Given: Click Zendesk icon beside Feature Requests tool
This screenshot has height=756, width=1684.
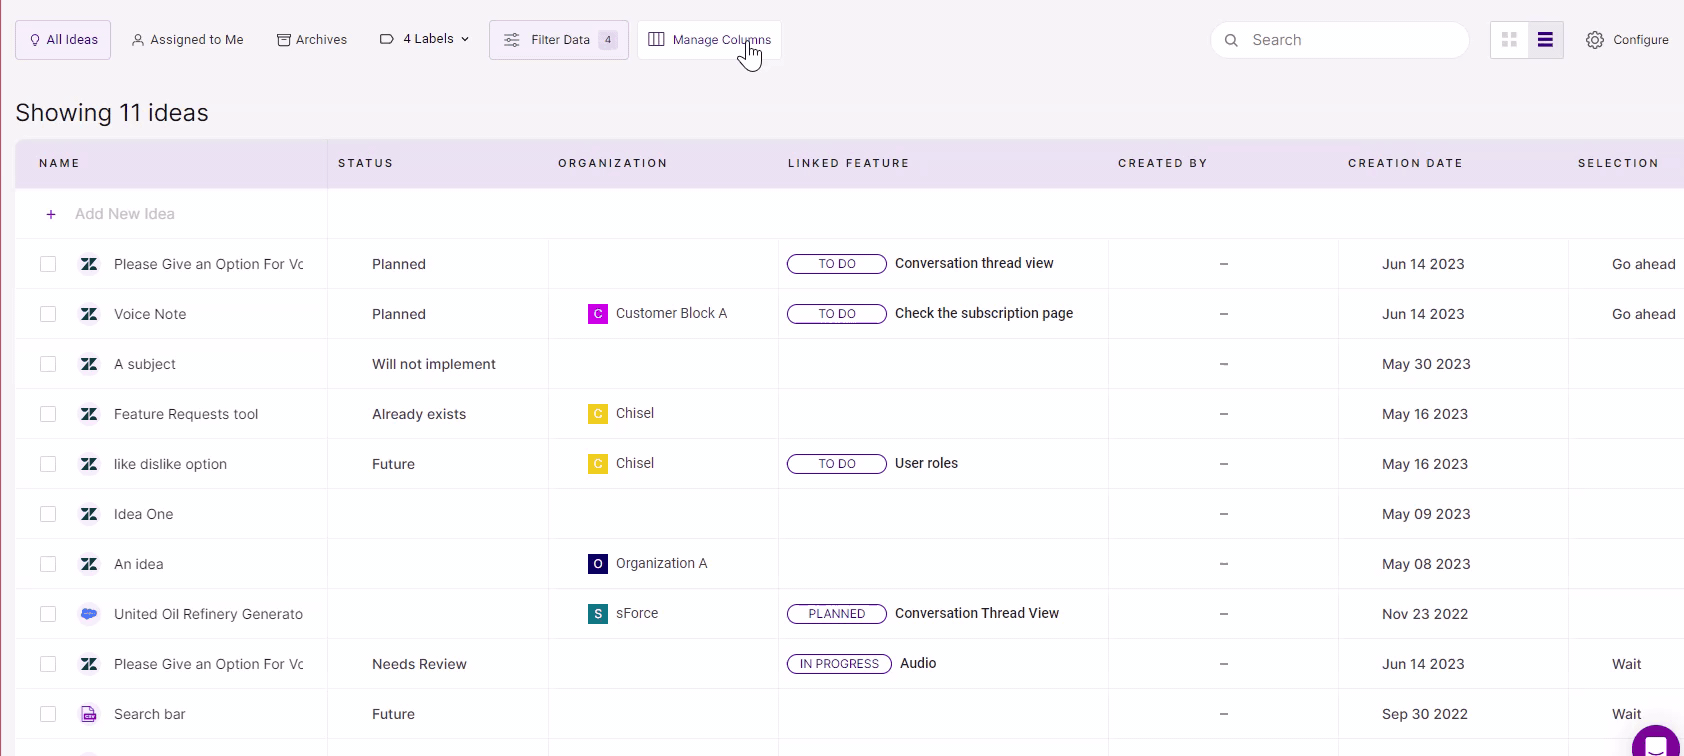Looking at the screenshot, I should click(x=89, y=414).
